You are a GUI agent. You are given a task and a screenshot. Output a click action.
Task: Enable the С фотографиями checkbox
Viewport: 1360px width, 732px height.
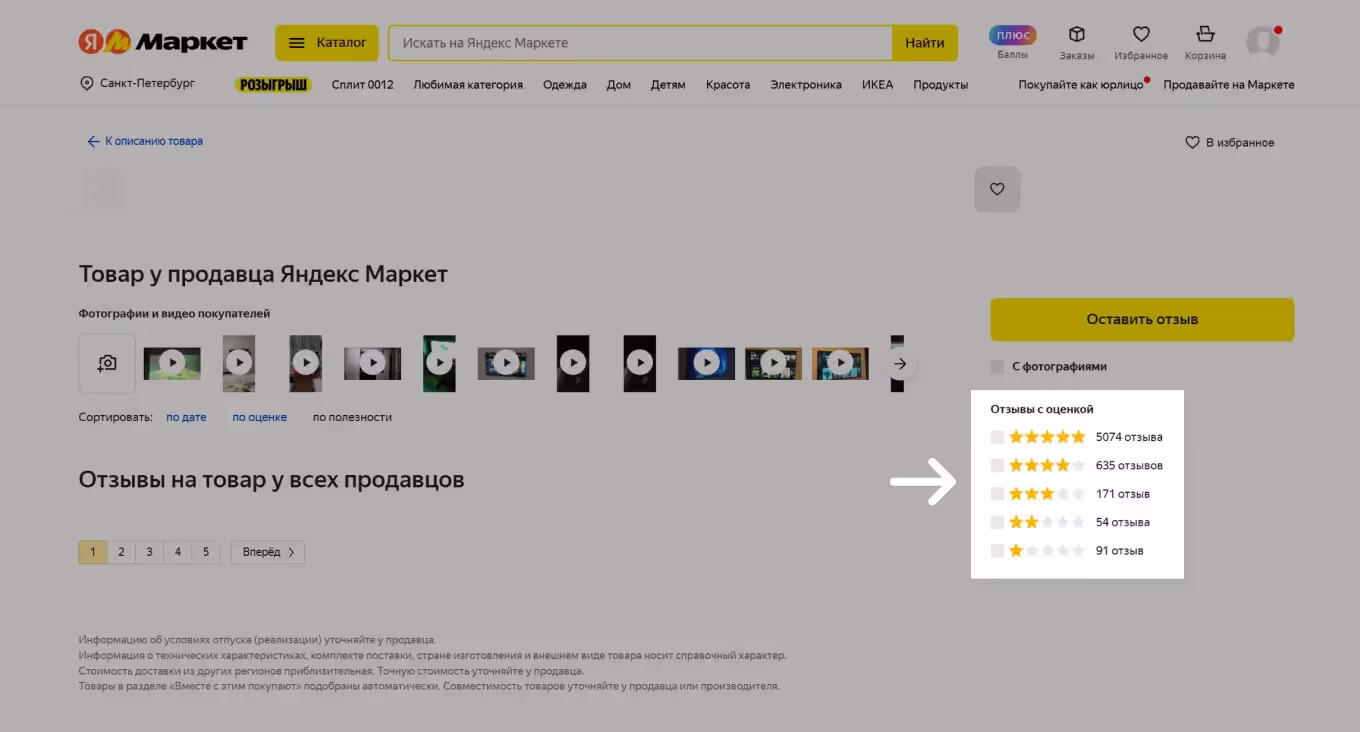tap(997, 367)
